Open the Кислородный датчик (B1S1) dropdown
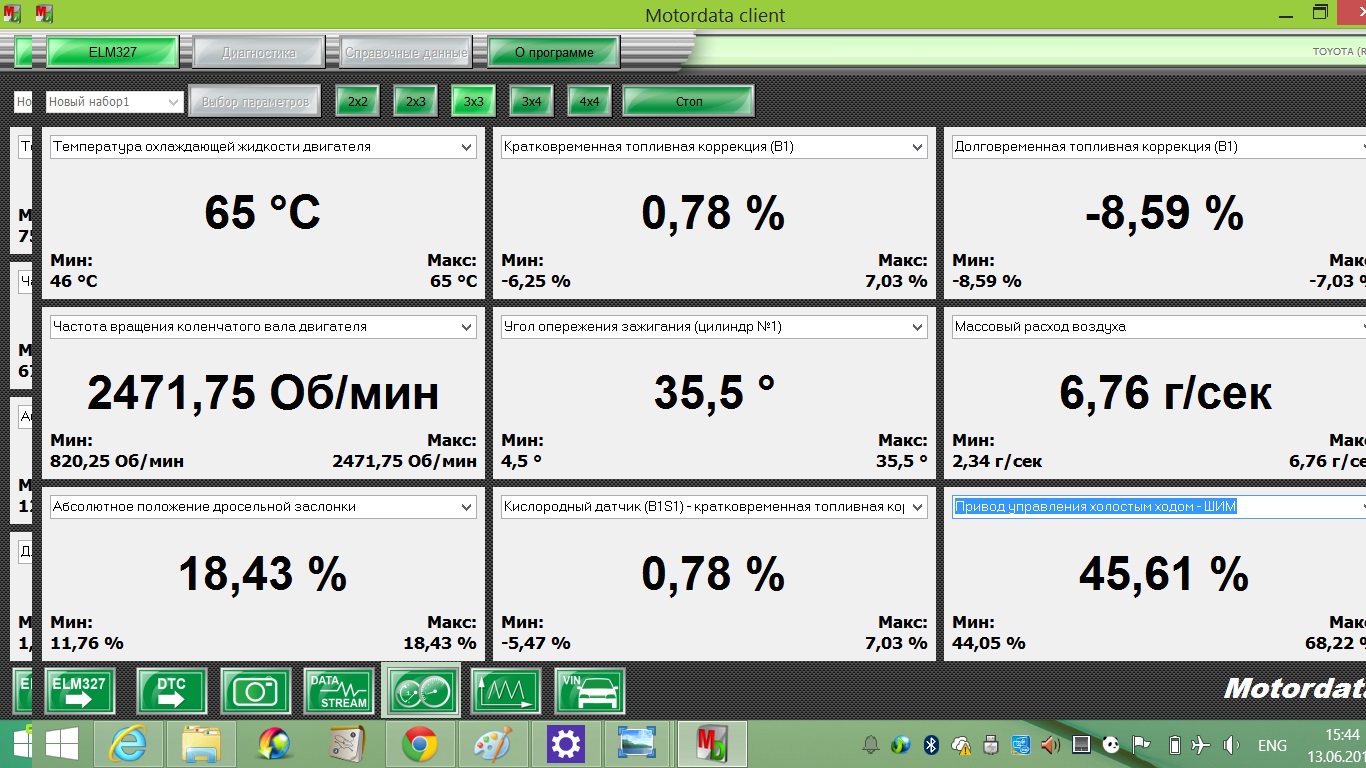1366x768 pixels. click(714, 507)
